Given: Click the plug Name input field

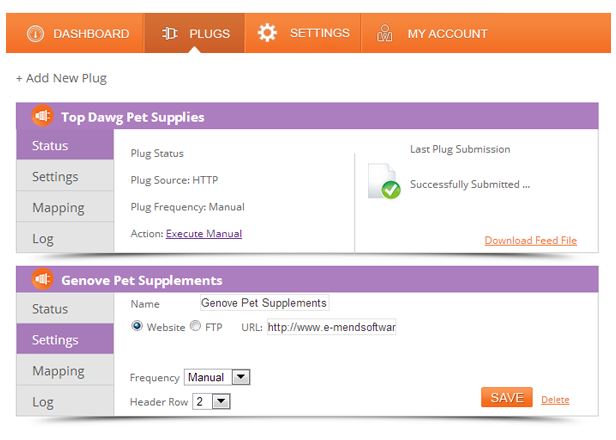Looking at the screenshot, I should pos(264,303).
